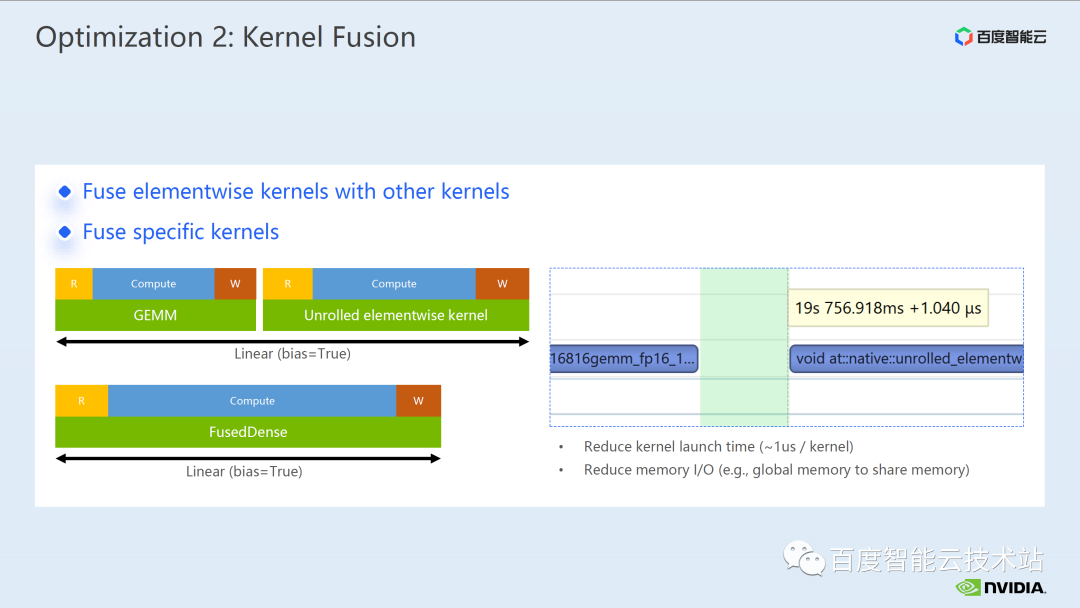Click the yellow R block above GEMM
The image size is (1080, 608).
(x=74, y=284)
